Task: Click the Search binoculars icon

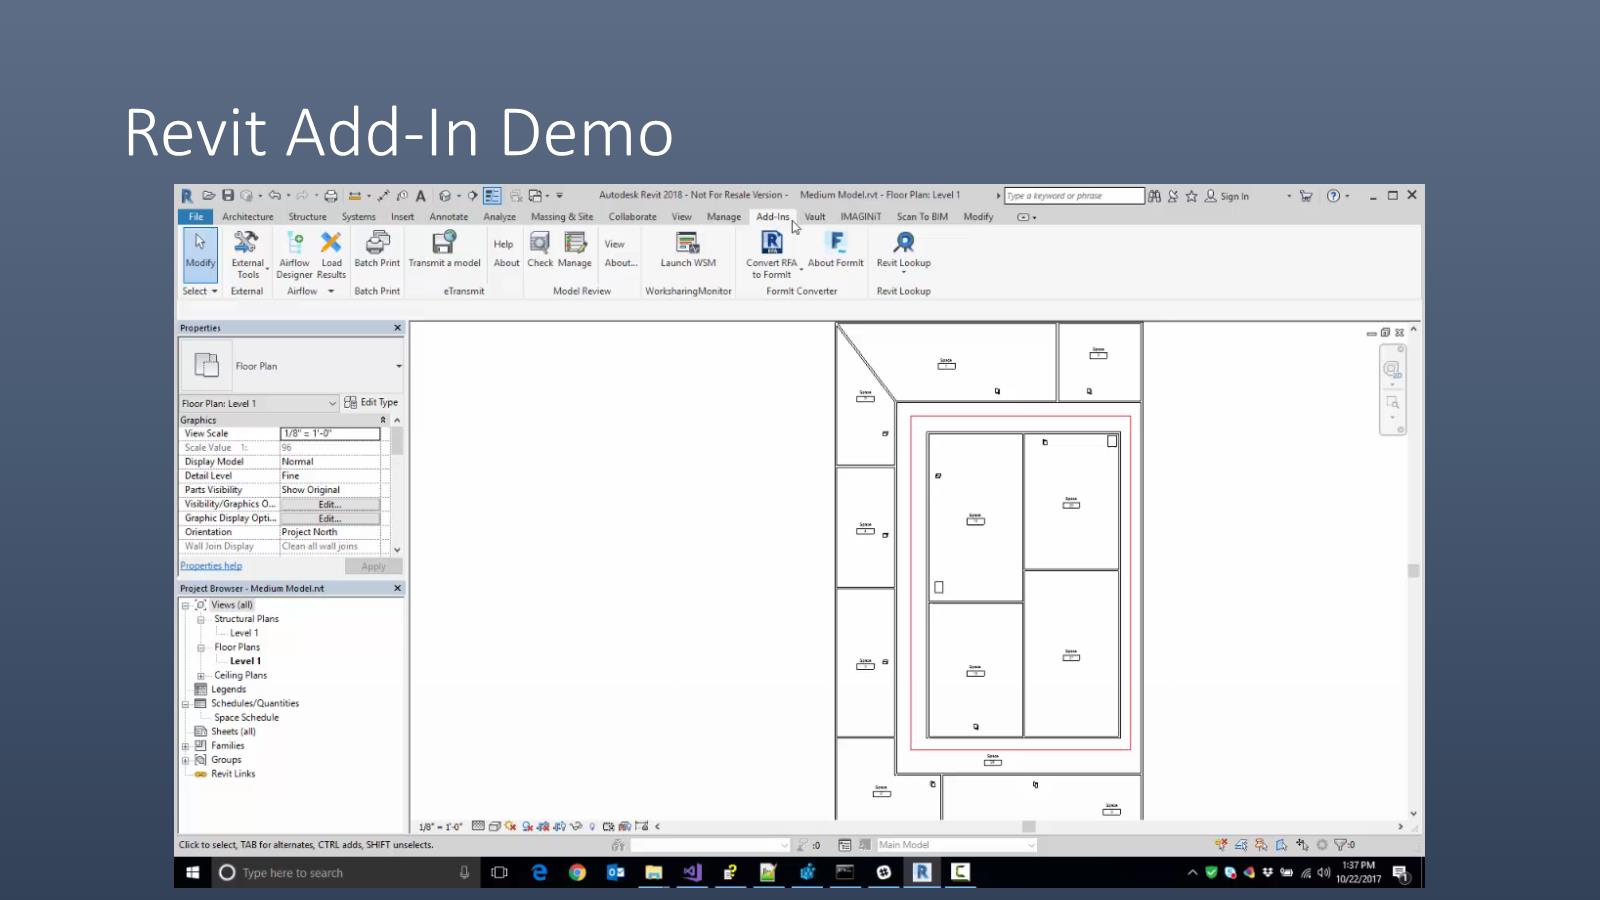Action: pos(1155,196)
